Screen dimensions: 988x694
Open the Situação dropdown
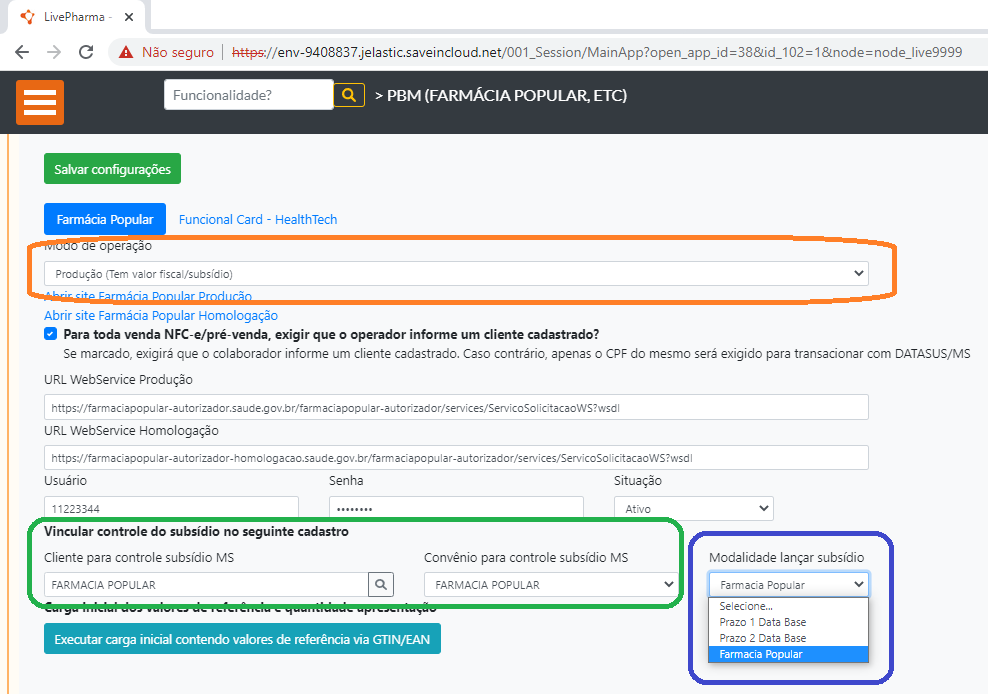click(693, 509)
